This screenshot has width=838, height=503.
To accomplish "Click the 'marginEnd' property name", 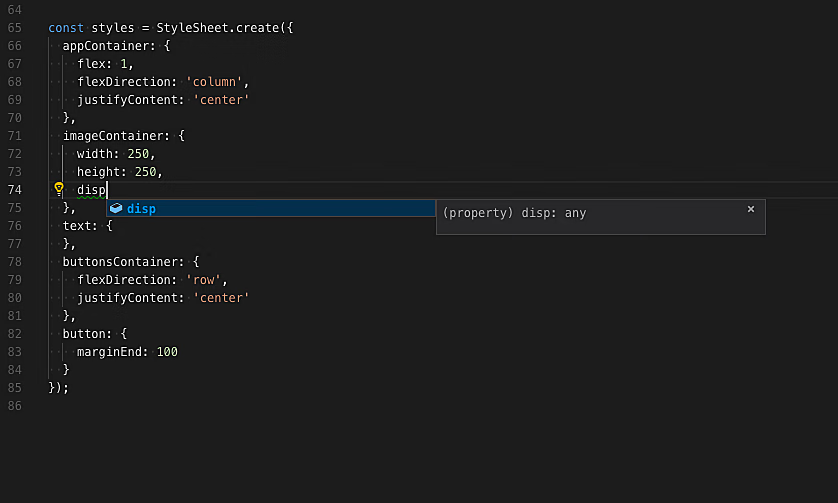I will [x=109, y=352].
